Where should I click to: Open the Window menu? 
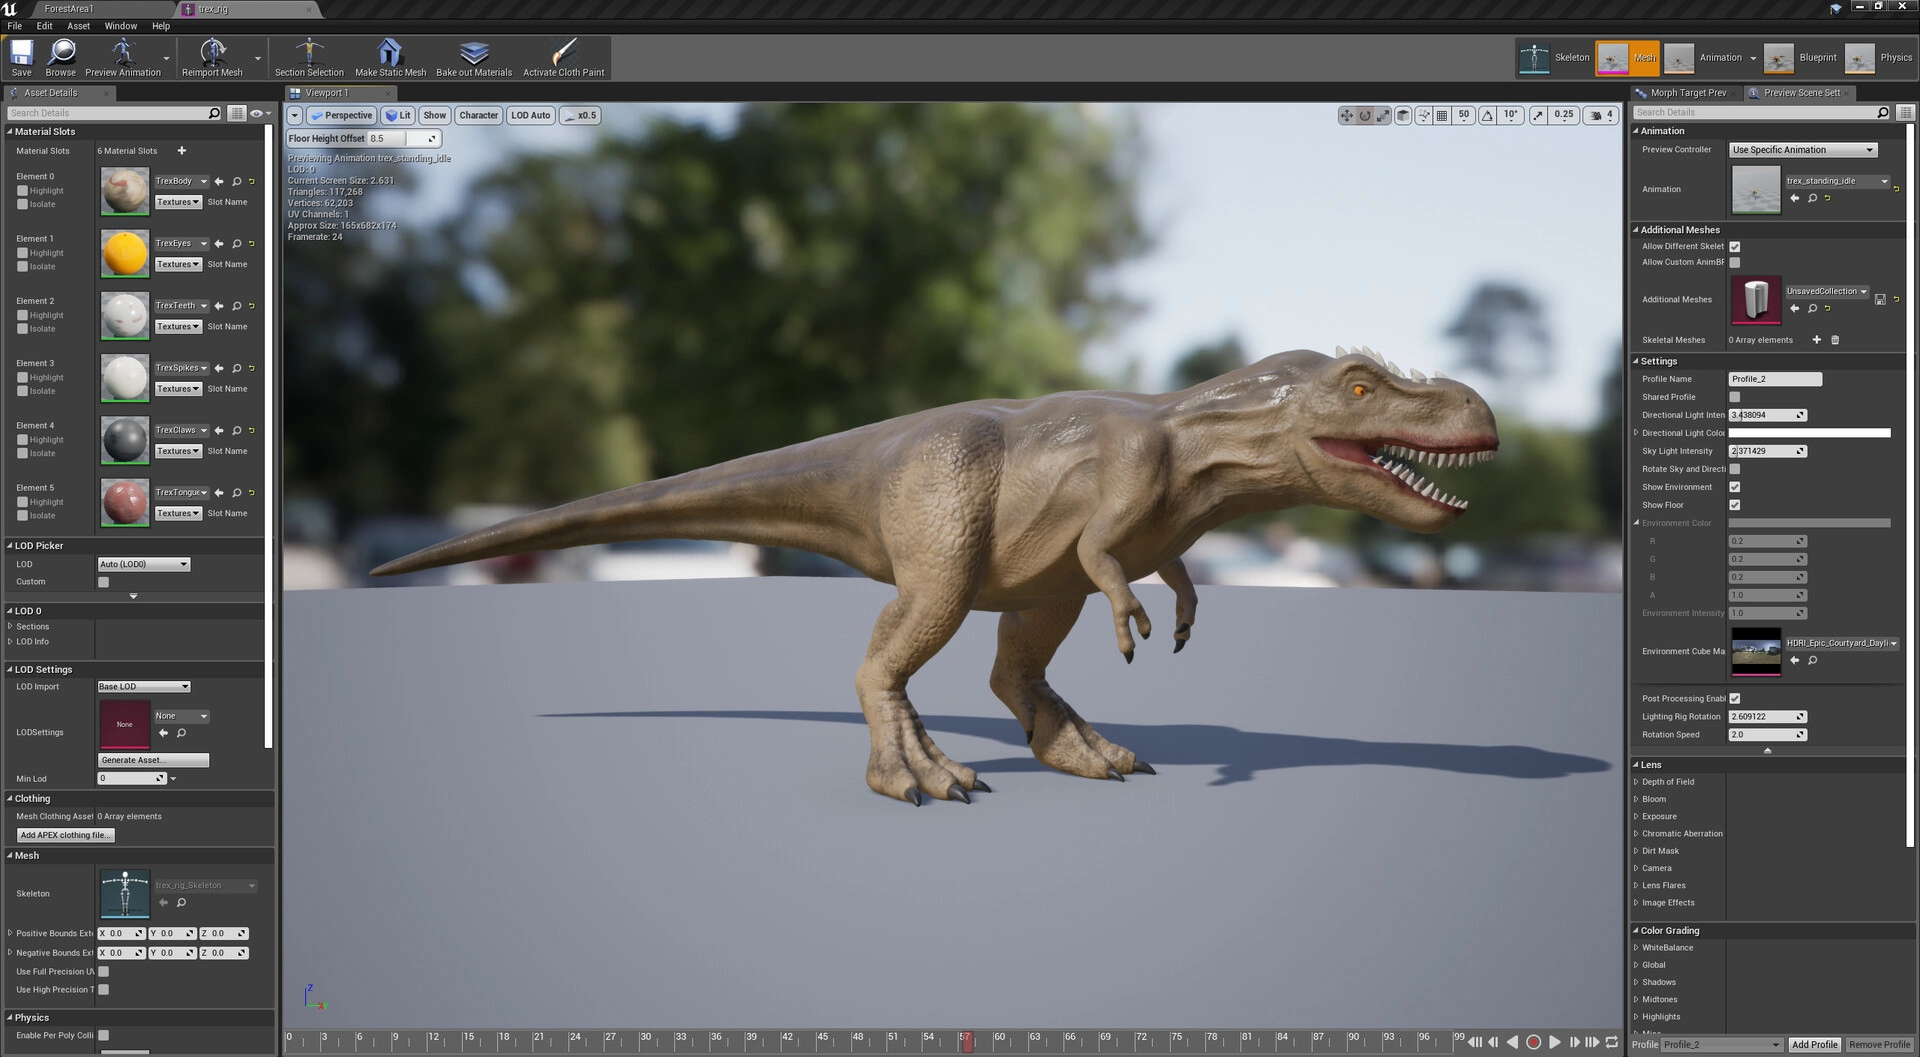pos(120,26)
